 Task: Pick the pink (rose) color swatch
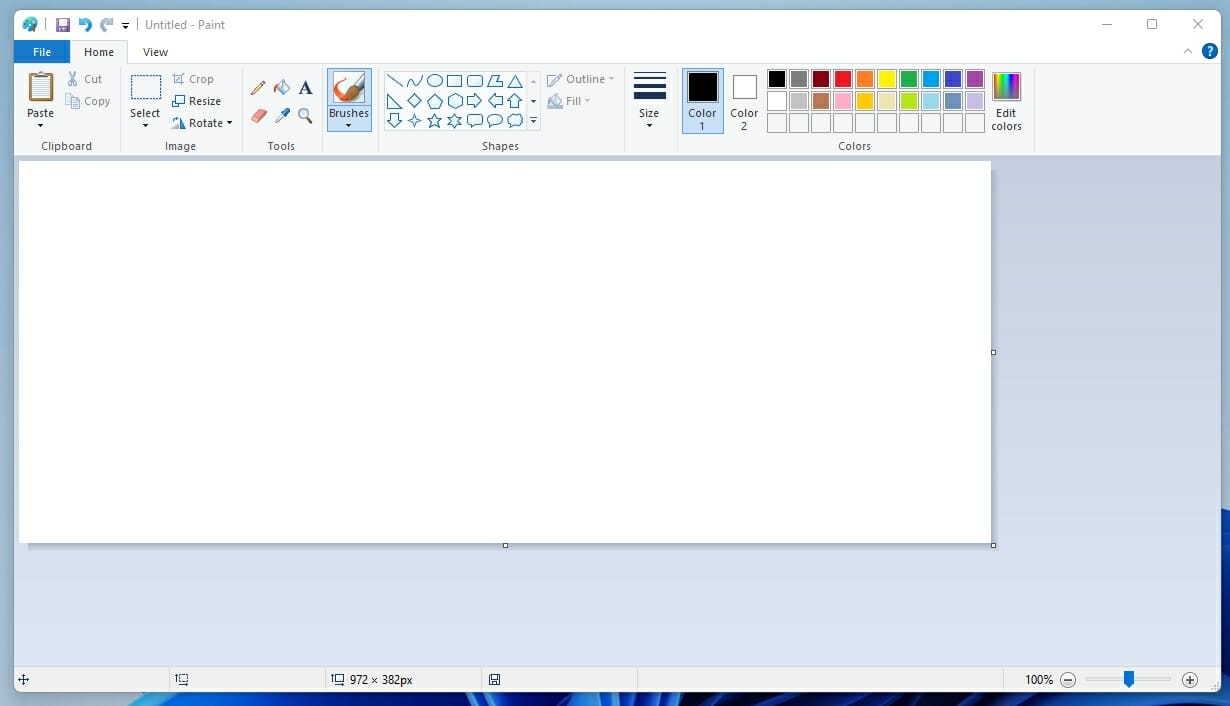pyautogui.click(x=843, y=101)
